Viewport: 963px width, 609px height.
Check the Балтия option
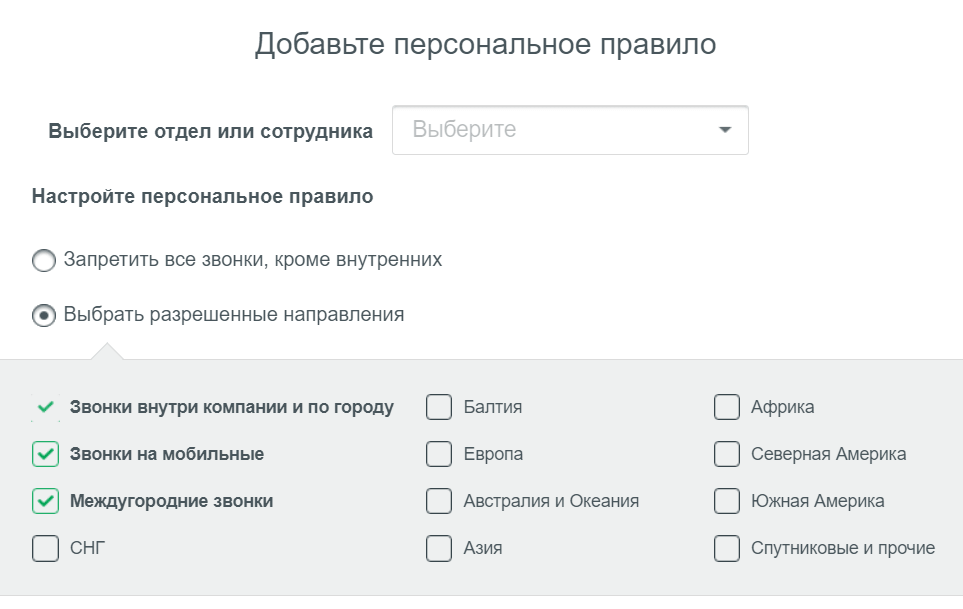(438, 407)
